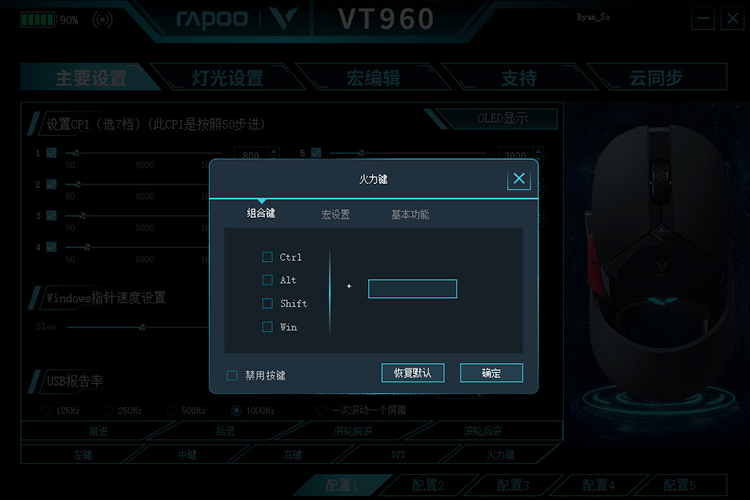
Task: Open the 基本功能 tab
Action: point(410,214)
